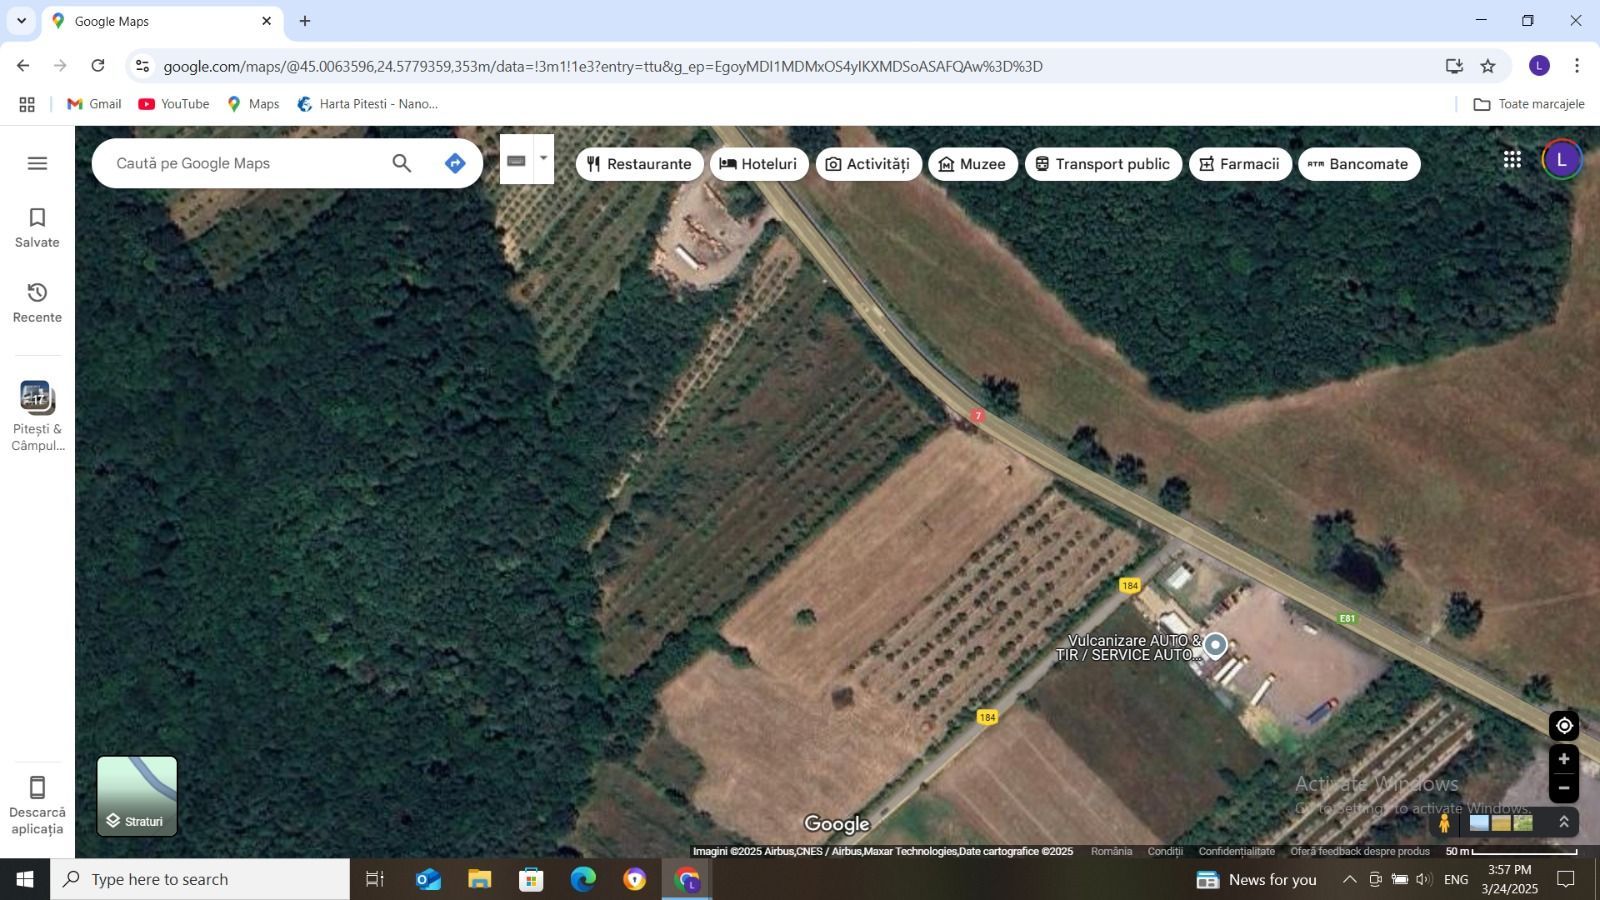Click the Recenter/My location icon

click(1565, 724)
